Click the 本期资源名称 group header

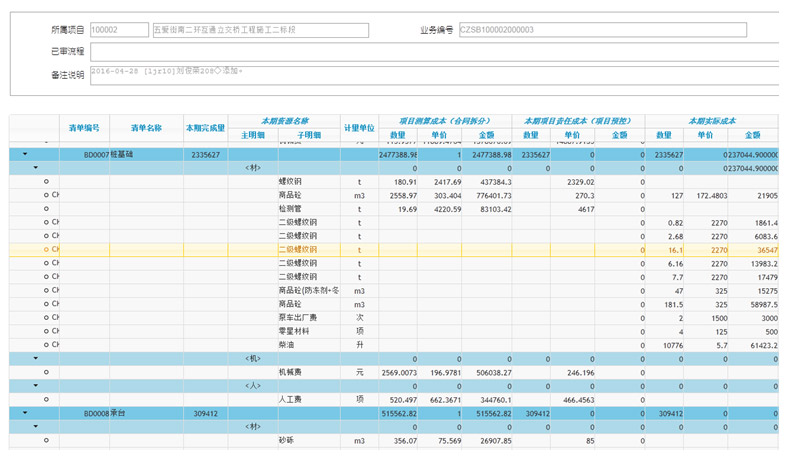284,121
